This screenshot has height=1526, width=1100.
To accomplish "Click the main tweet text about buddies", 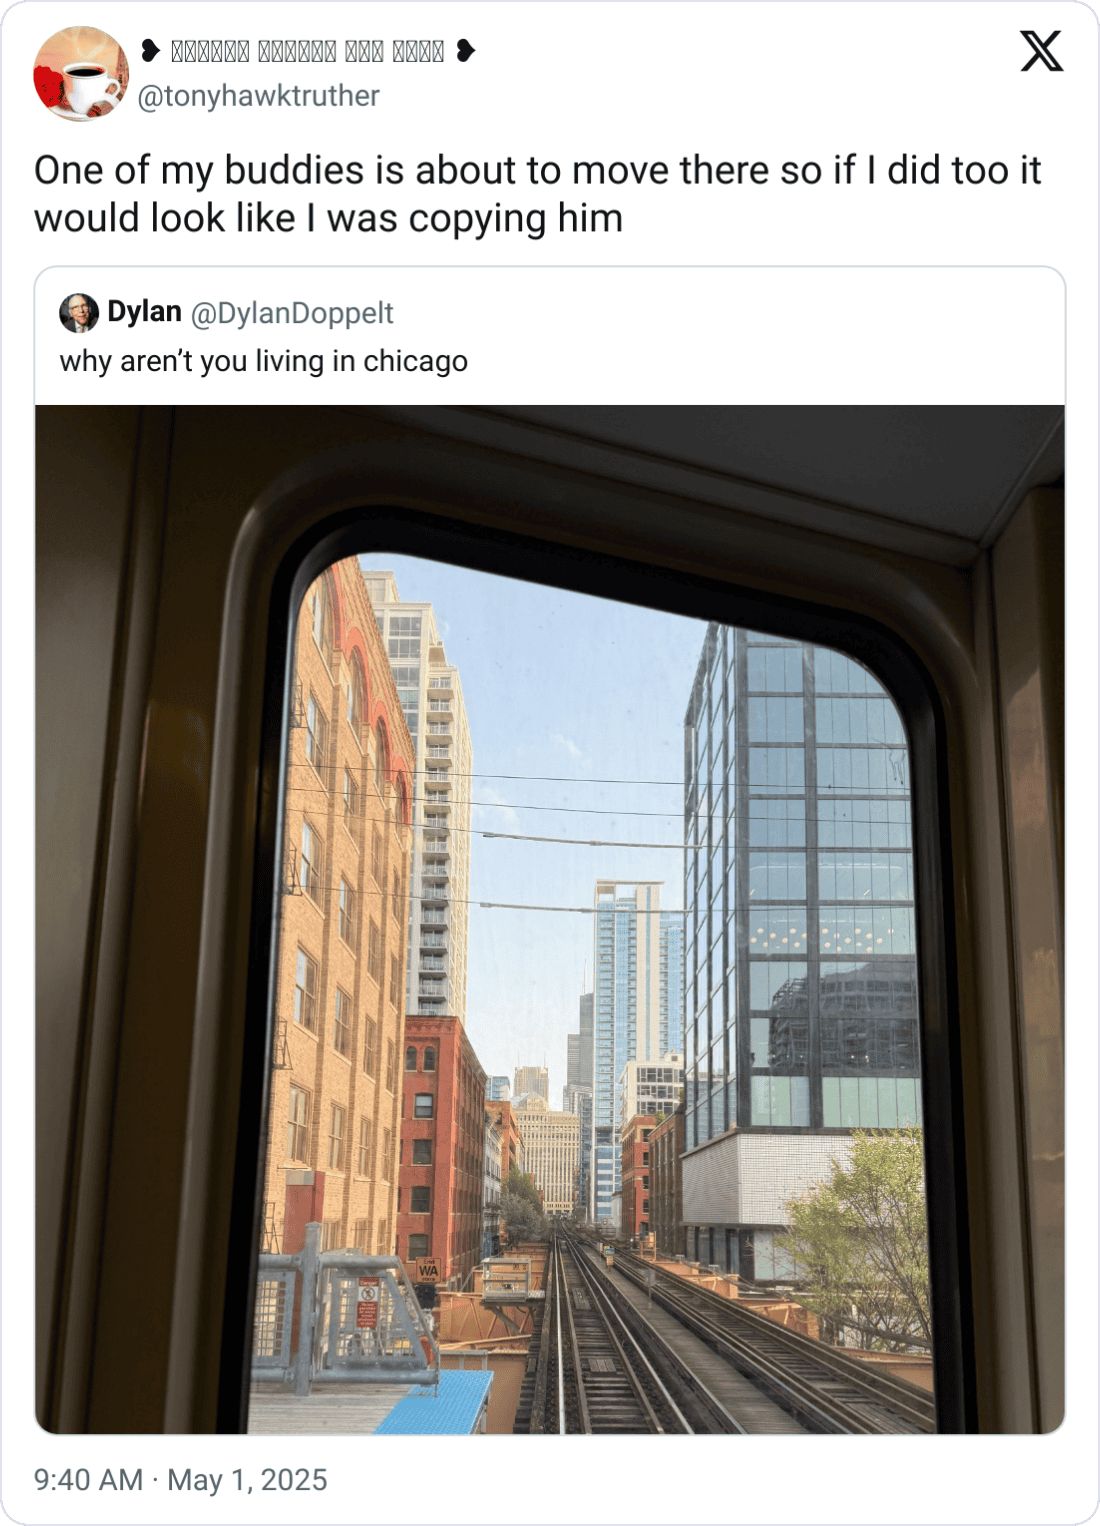I will pos(538,194).
